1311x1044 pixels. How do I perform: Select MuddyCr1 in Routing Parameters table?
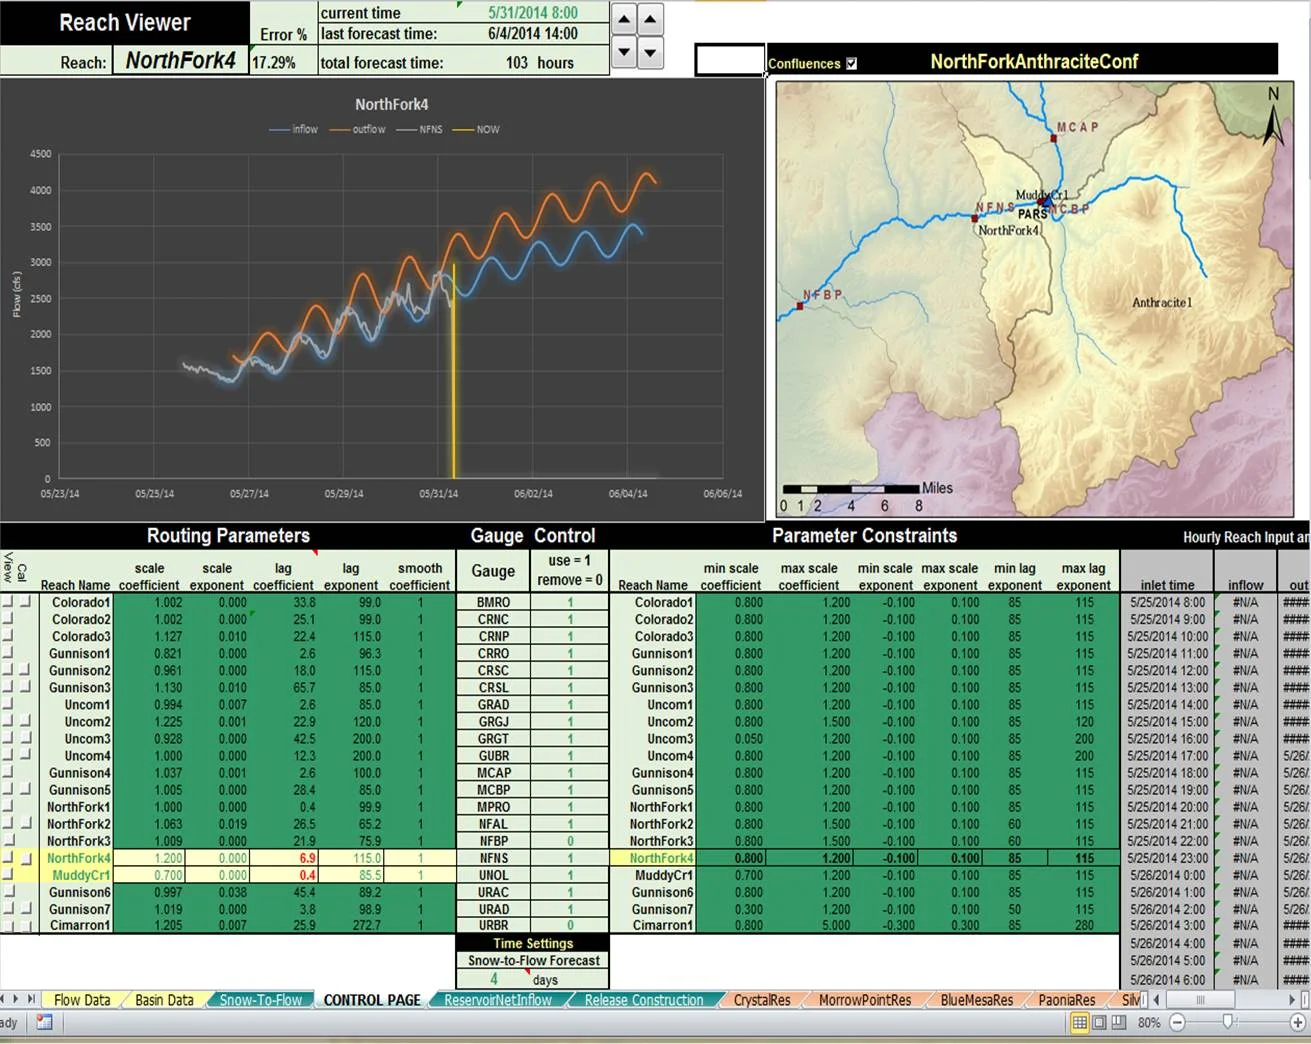click(80, 875)
